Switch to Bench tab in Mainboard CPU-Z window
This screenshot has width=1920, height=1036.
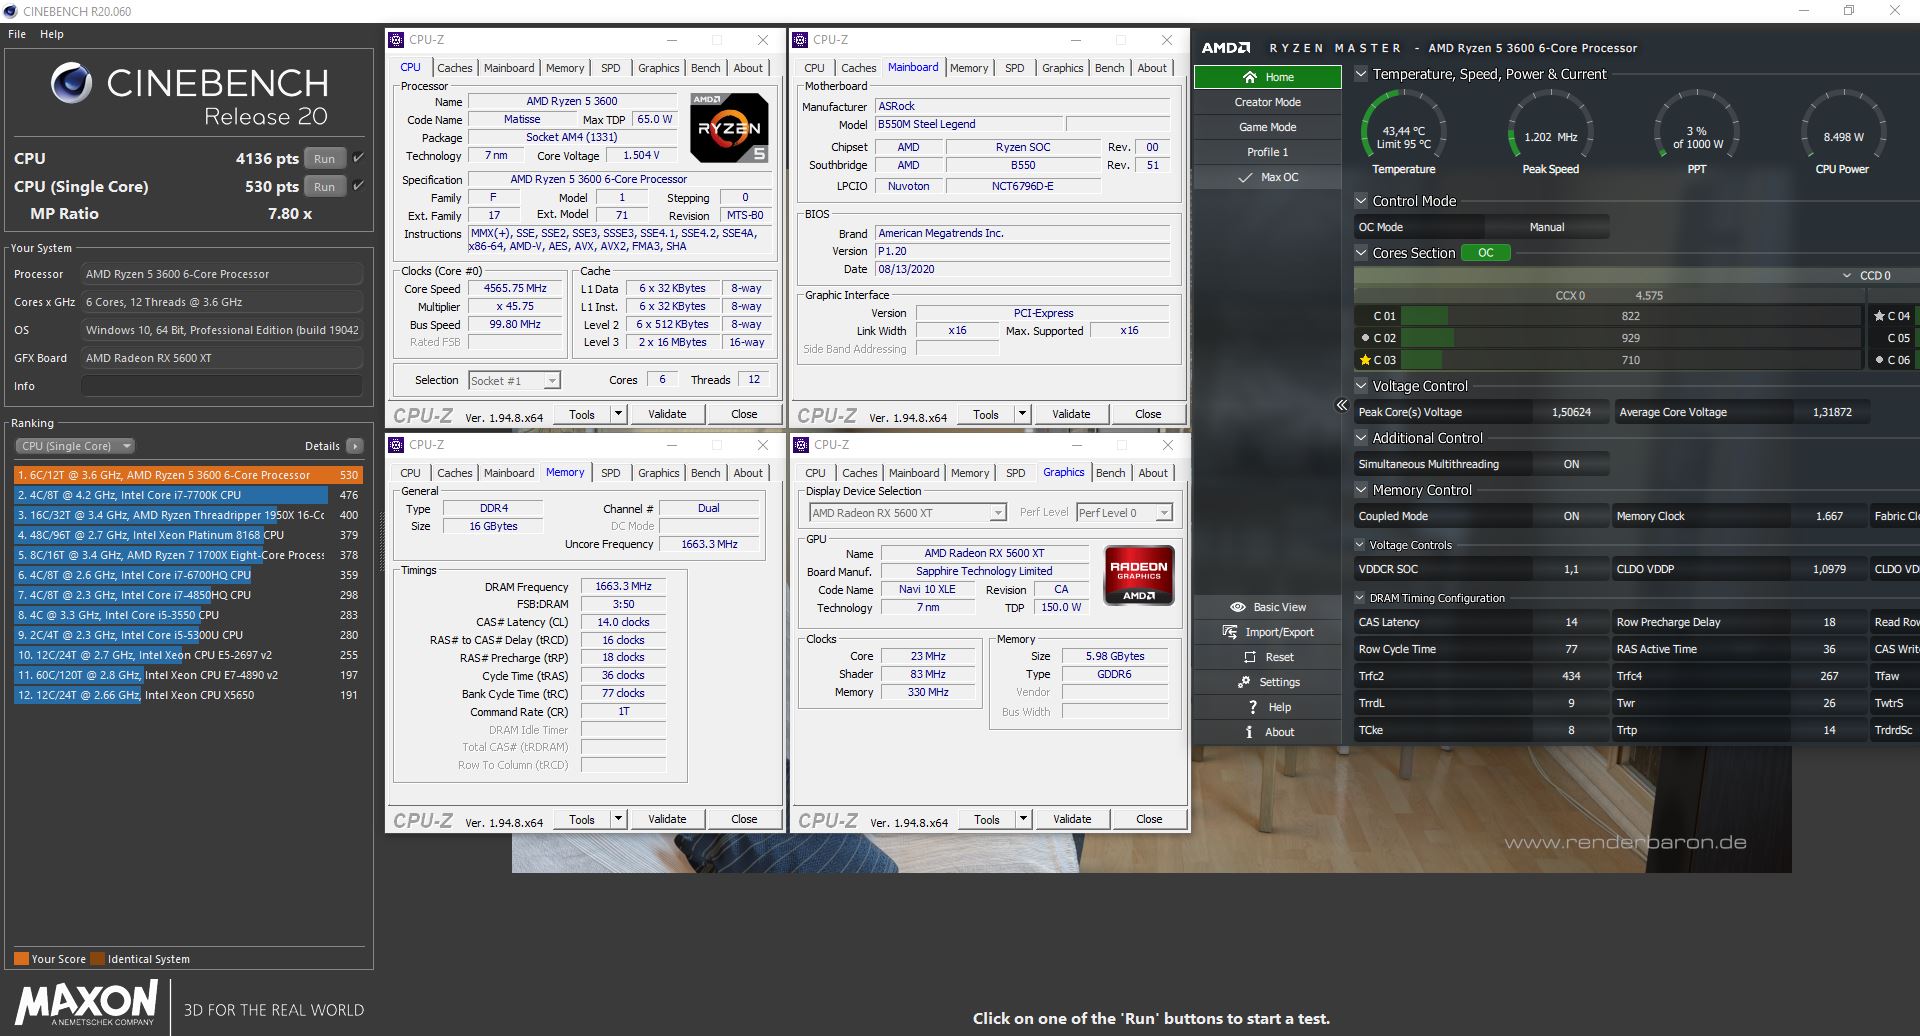(x=1109, y=68)
